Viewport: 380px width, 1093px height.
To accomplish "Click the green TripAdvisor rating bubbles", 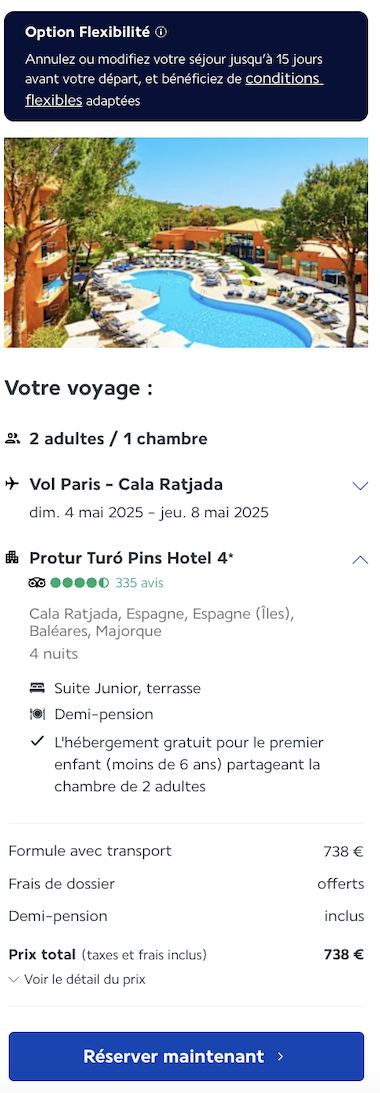I will (x=79, y=583).
